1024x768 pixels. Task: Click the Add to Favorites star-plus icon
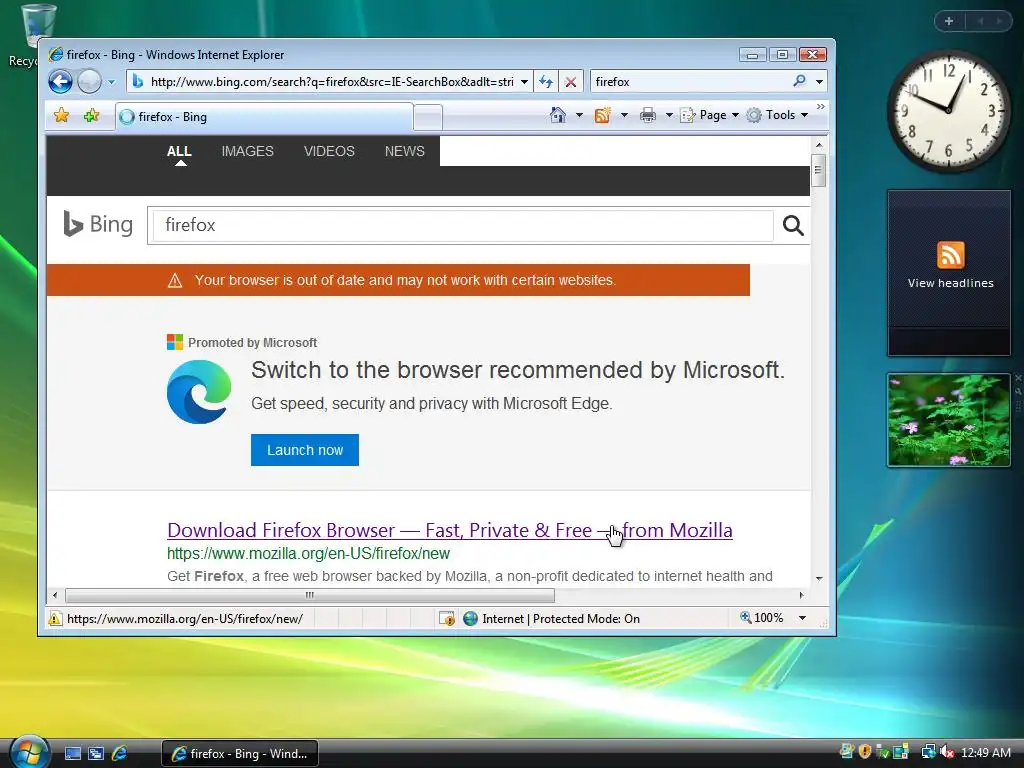[91, 116]
